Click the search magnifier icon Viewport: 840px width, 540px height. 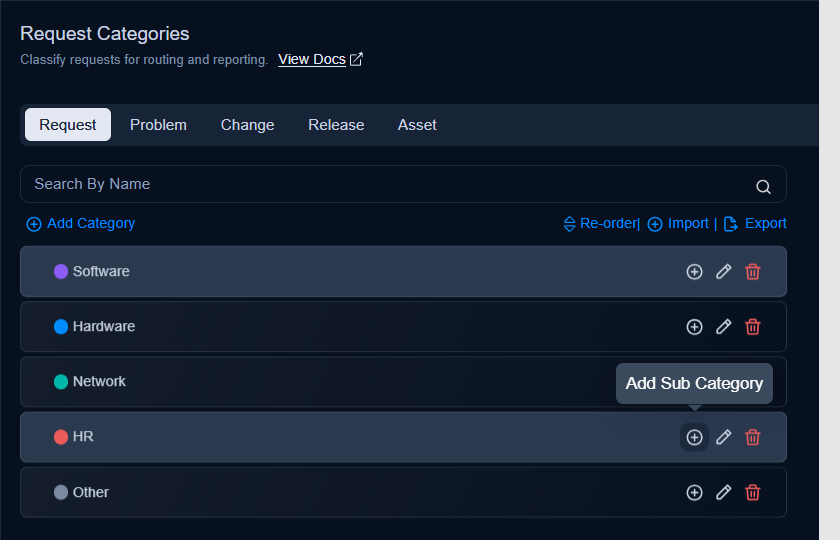[763, 186]
